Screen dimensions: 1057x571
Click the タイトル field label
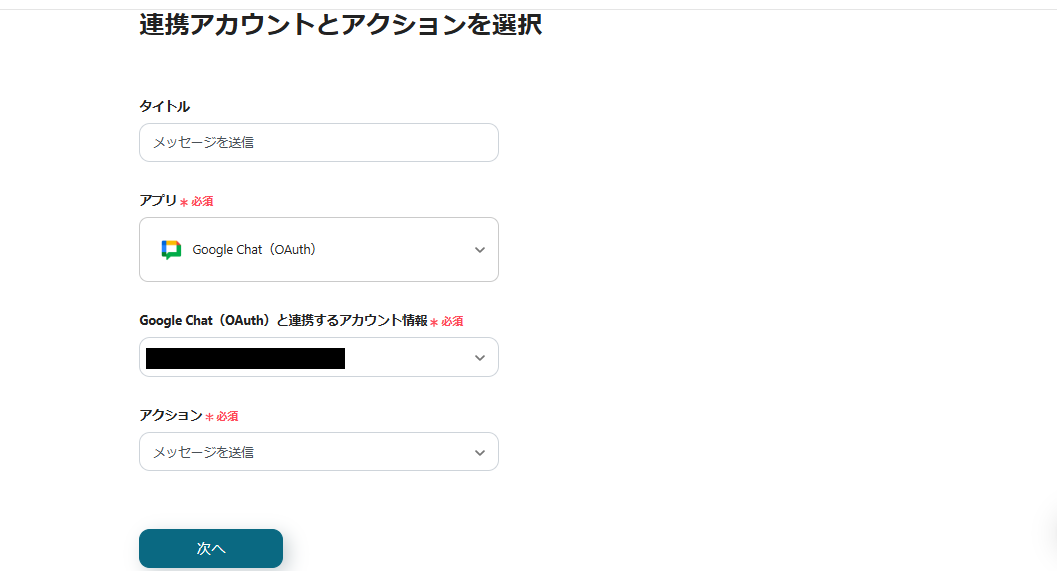pyautogui.click(x=164, y=106)
